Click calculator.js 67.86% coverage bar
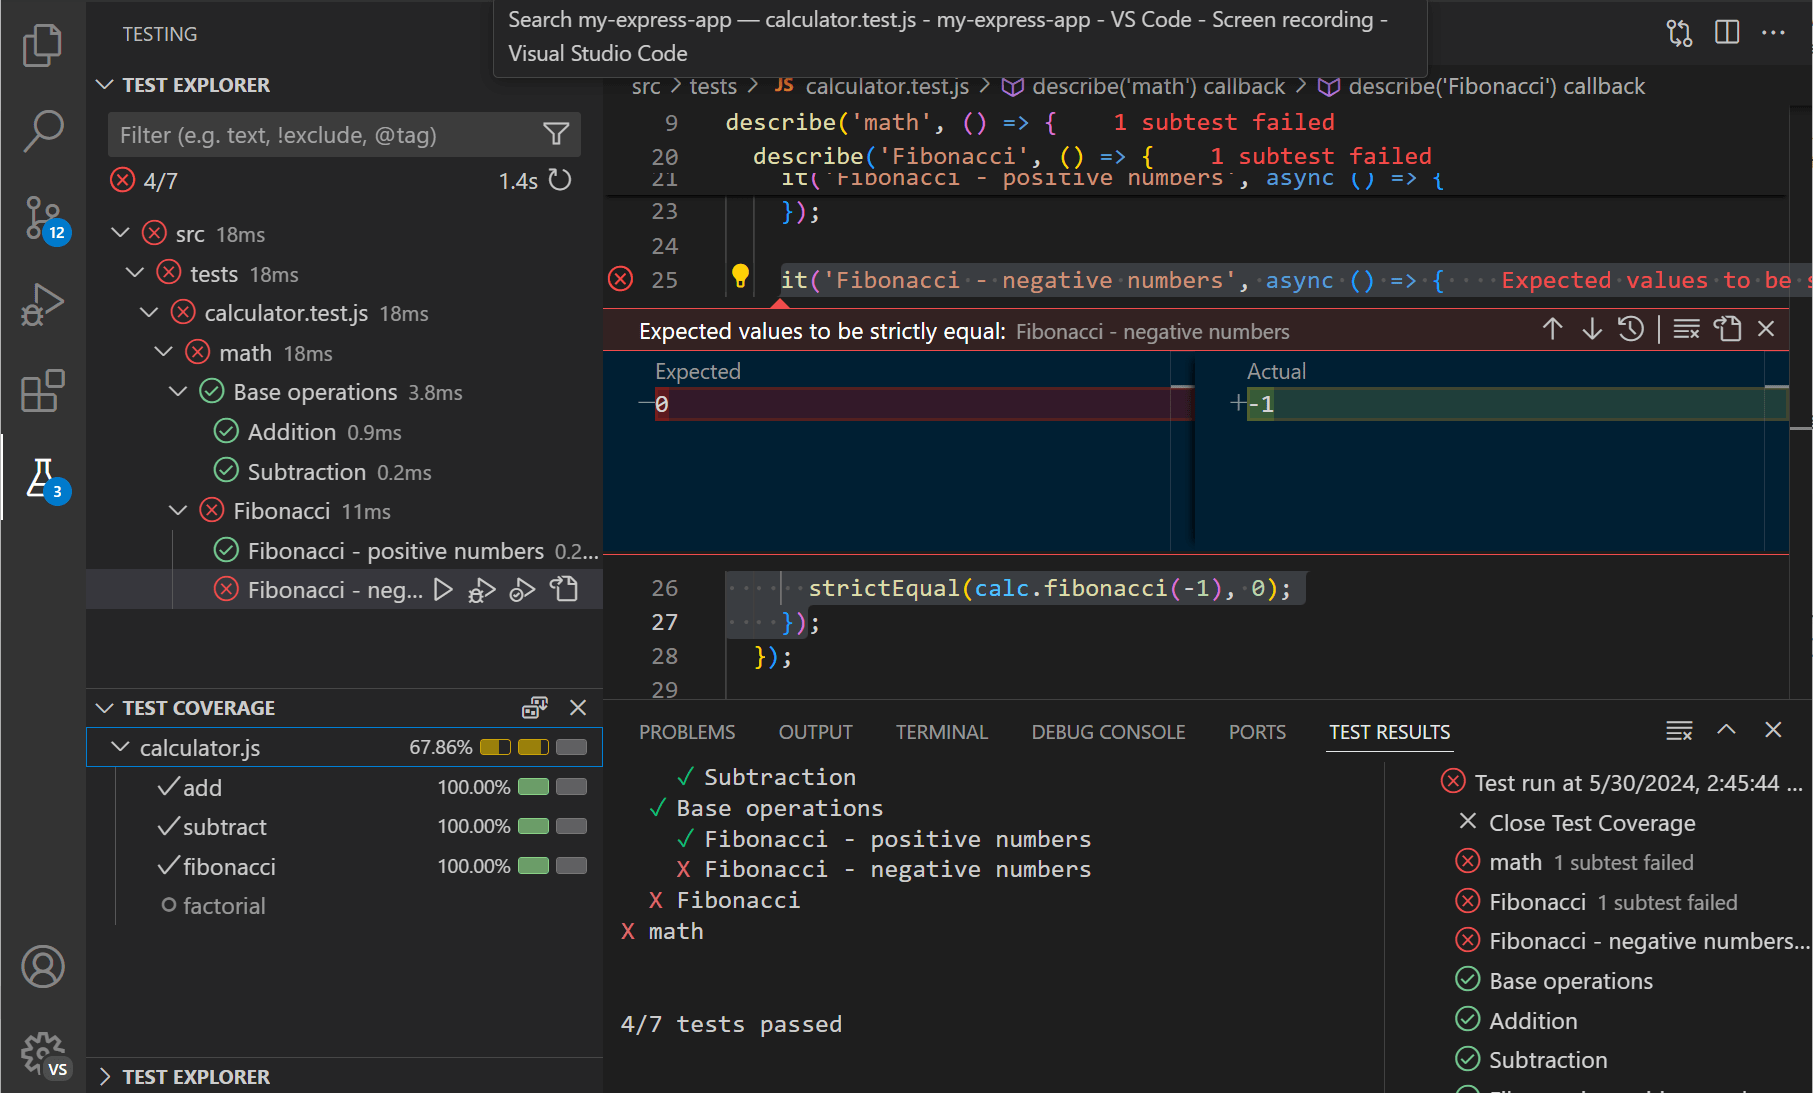The image size is (1813, 1093). pos(534,747)
